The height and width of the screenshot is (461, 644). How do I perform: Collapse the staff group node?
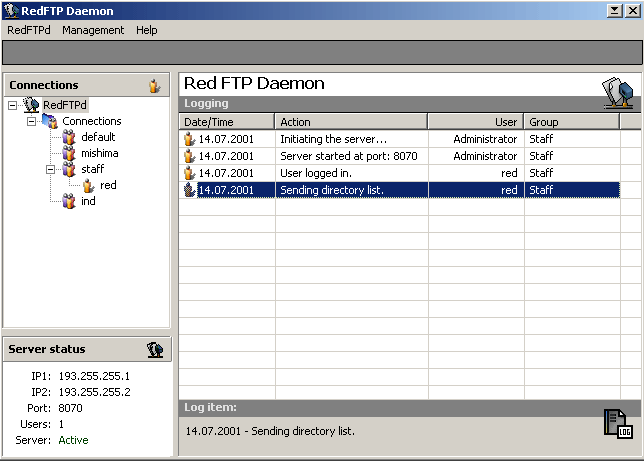point(50,169)
